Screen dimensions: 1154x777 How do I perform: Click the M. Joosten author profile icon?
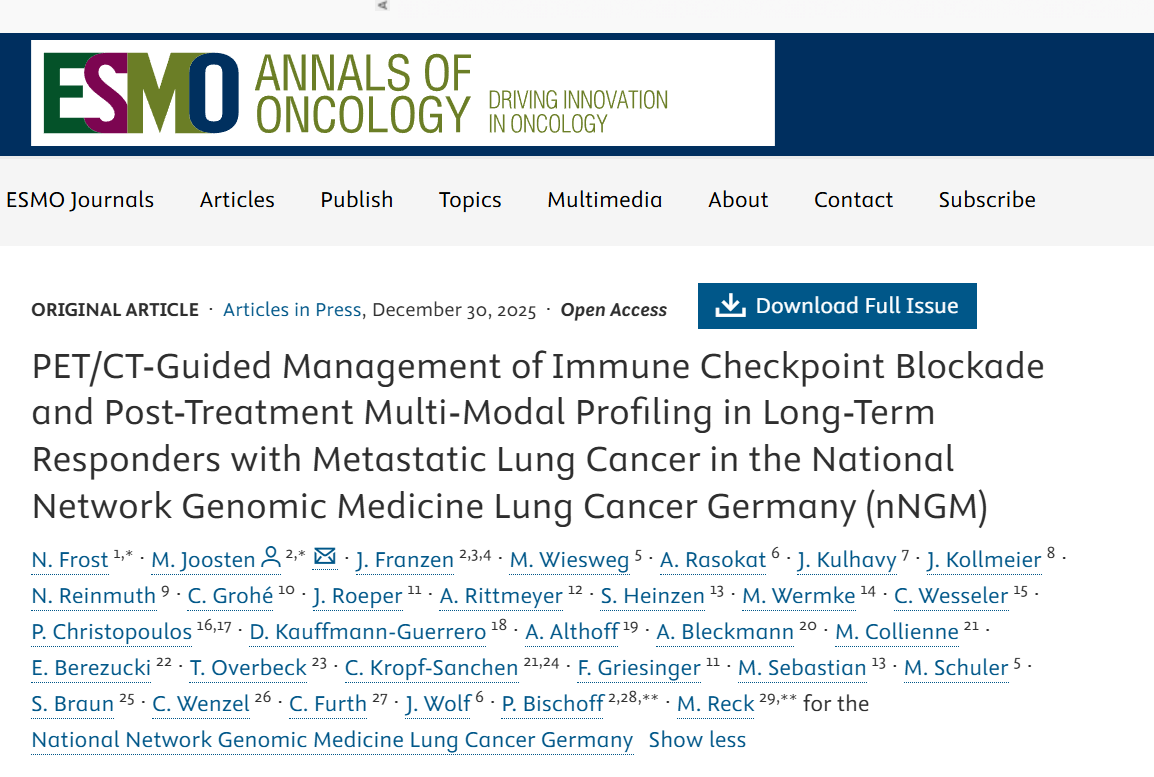[270, 558]
